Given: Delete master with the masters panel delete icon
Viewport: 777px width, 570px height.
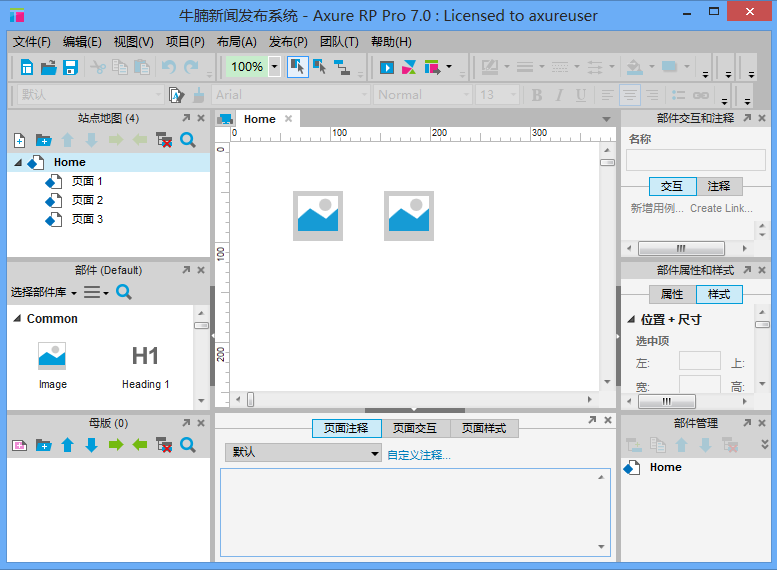Looking at the screenshot, I should (x=164, y=445).
